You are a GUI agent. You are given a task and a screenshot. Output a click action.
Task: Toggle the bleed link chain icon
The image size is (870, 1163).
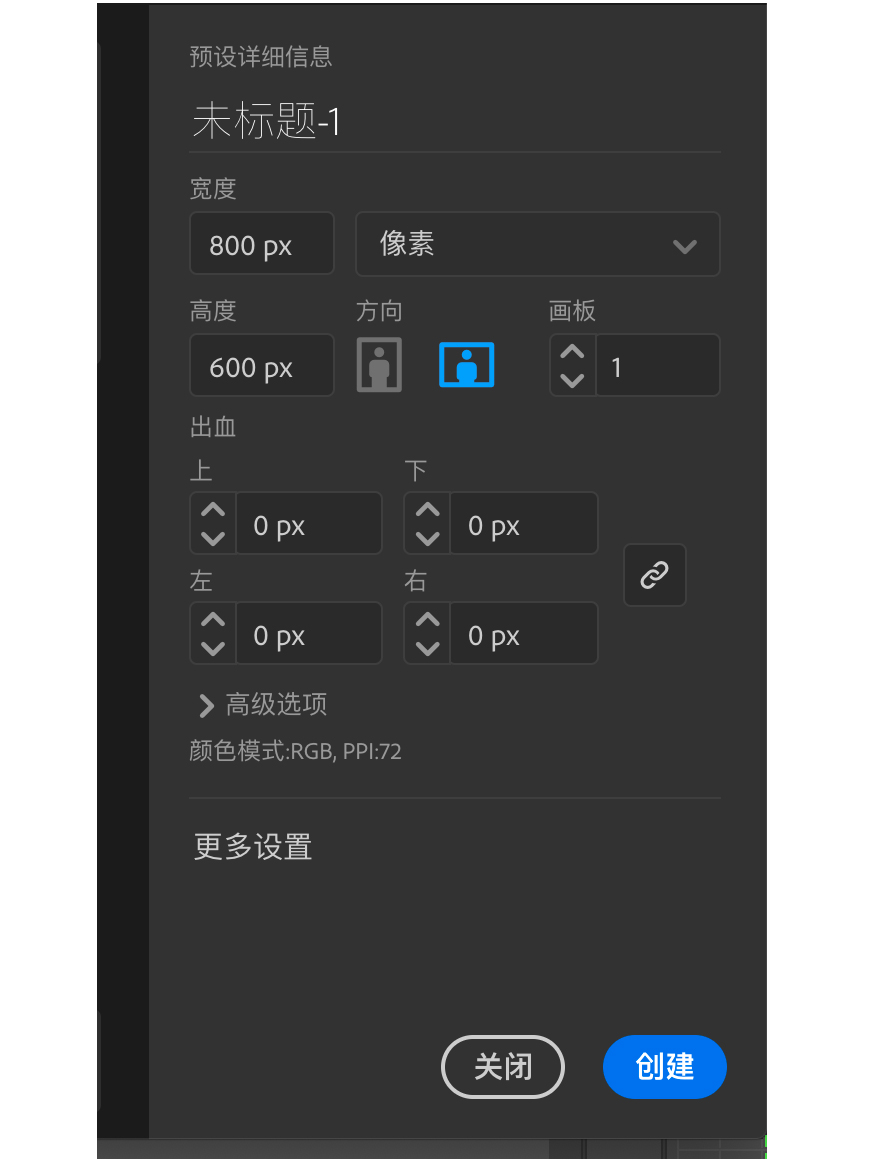click(x=654, y=575)
